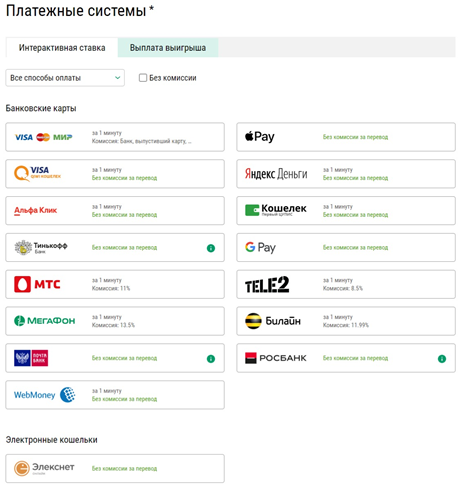Viewport: 465px width, 490px height.
Task: Click the Электронные кошельки heading
Action: 52,440
